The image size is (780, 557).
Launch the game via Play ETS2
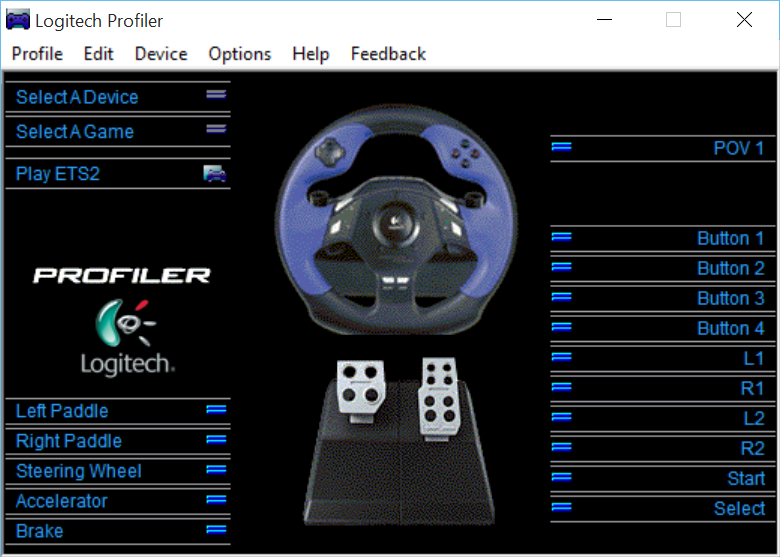click(118, 174)
